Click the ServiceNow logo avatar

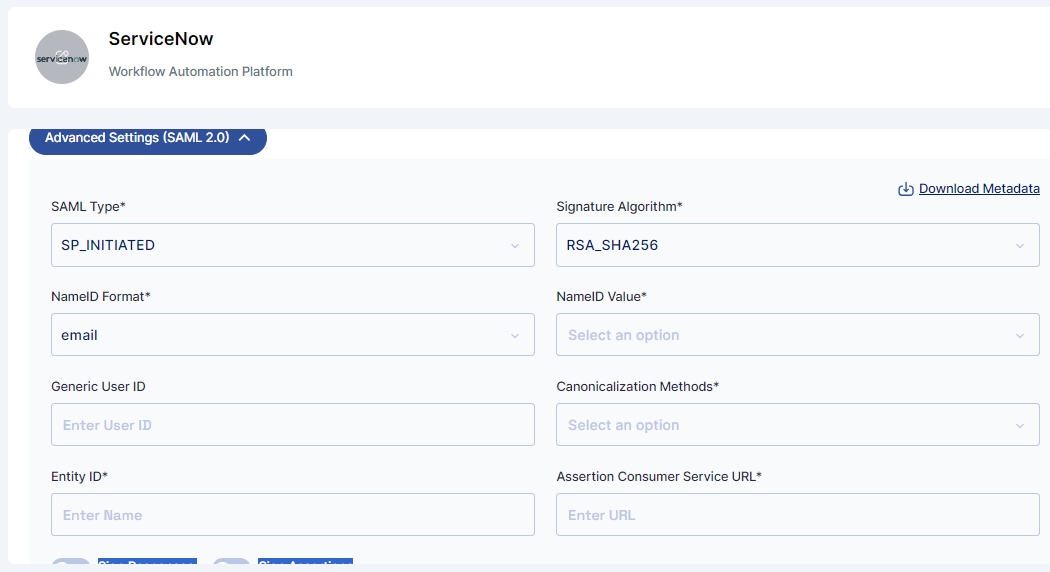coord(62,57)
